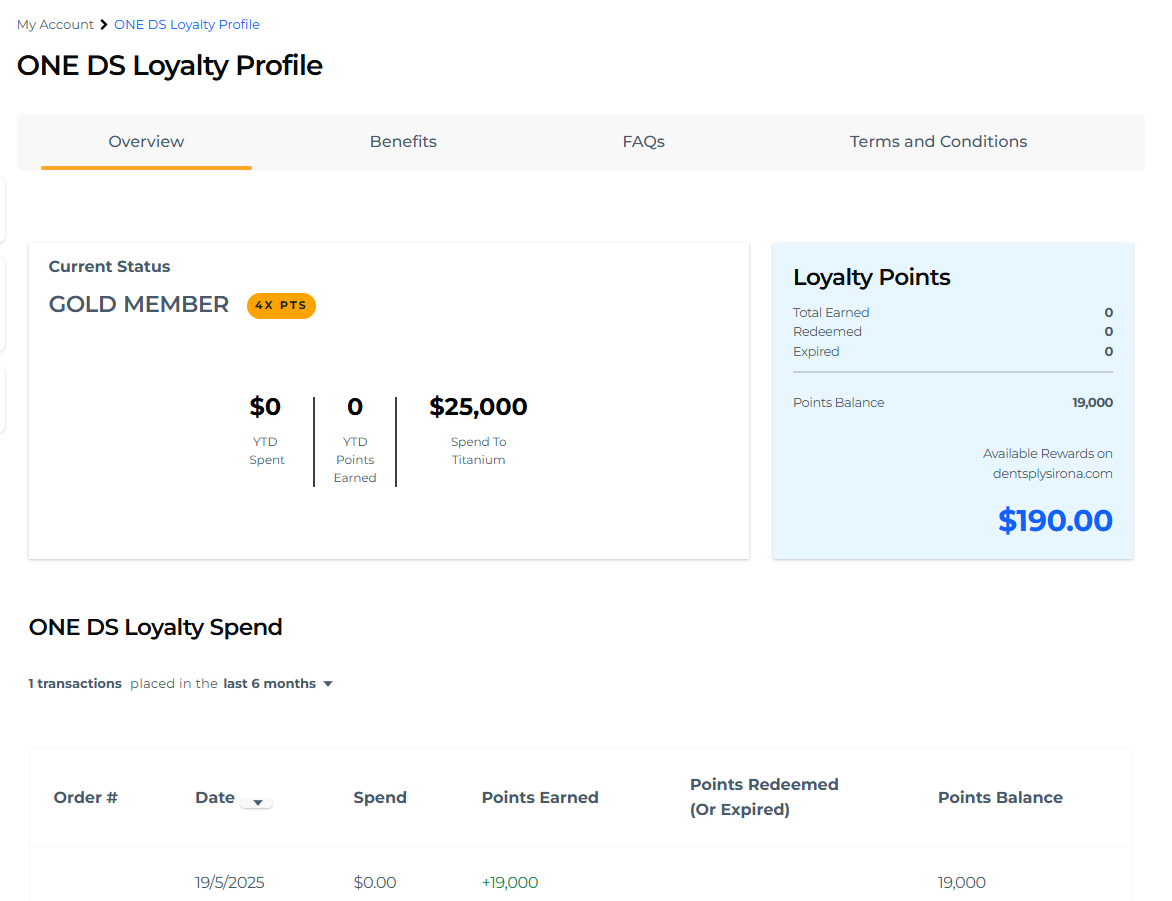Switch to the Benefits tab
The width and height of the screenshot is (1172, 901).
click(x=403, y=141)
